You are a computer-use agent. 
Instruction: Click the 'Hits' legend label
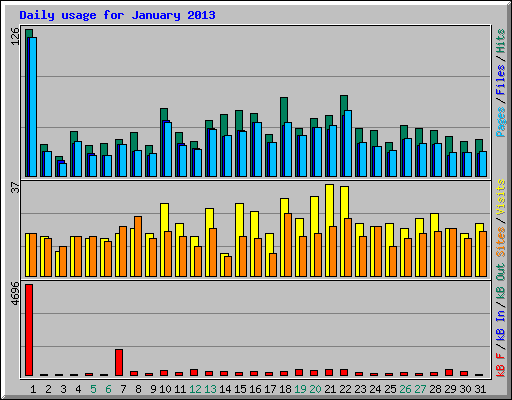500,41
